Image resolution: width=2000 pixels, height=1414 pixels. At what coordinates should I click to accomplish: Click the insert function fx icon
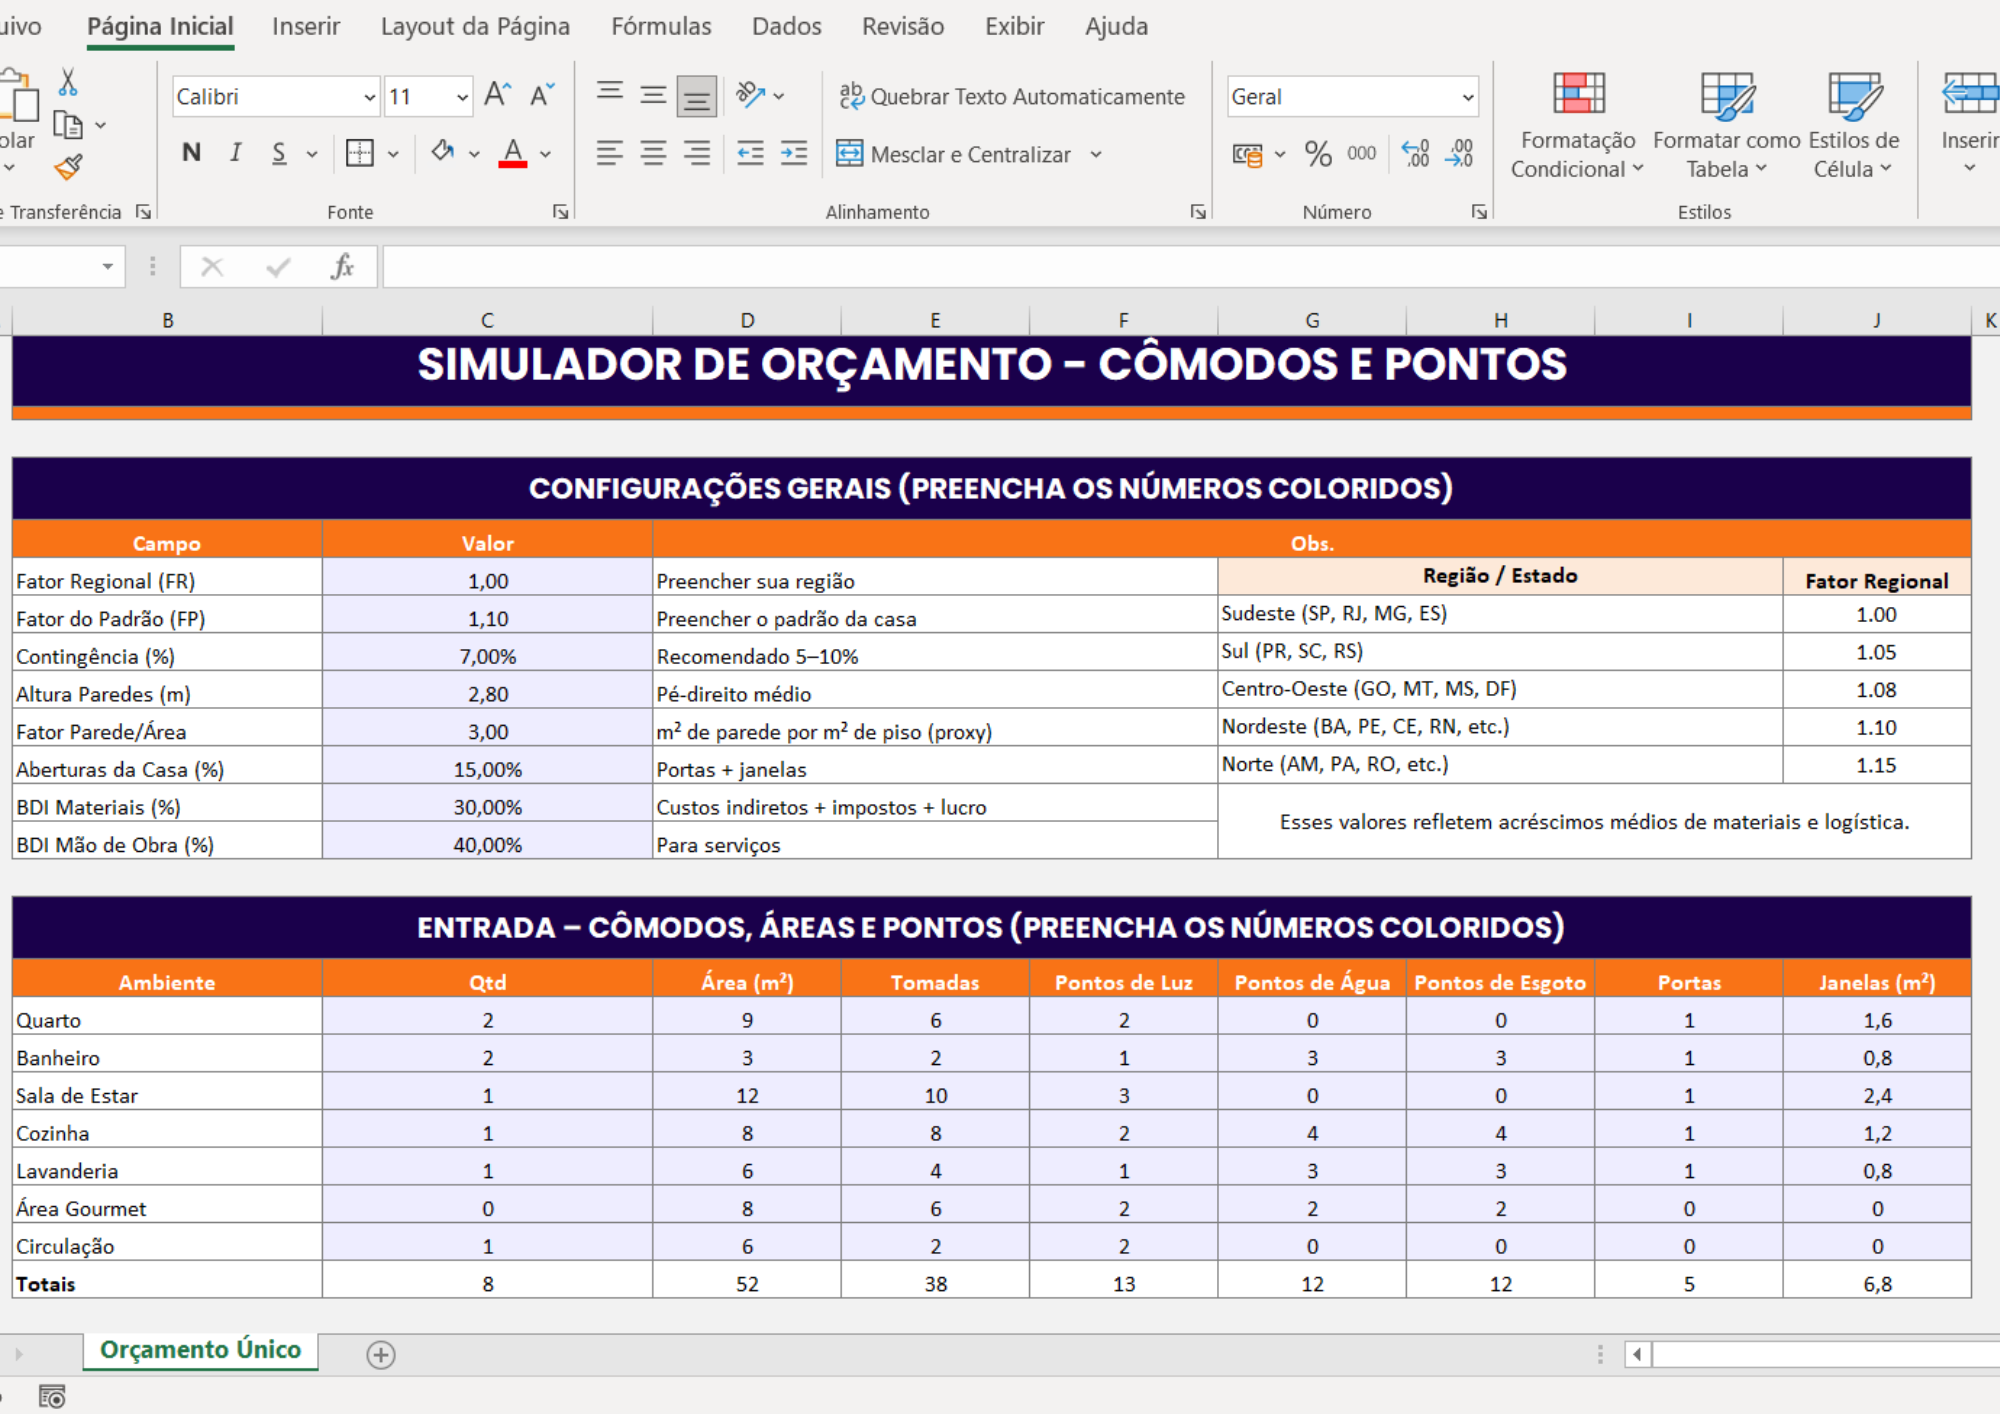tap(342, 267)
